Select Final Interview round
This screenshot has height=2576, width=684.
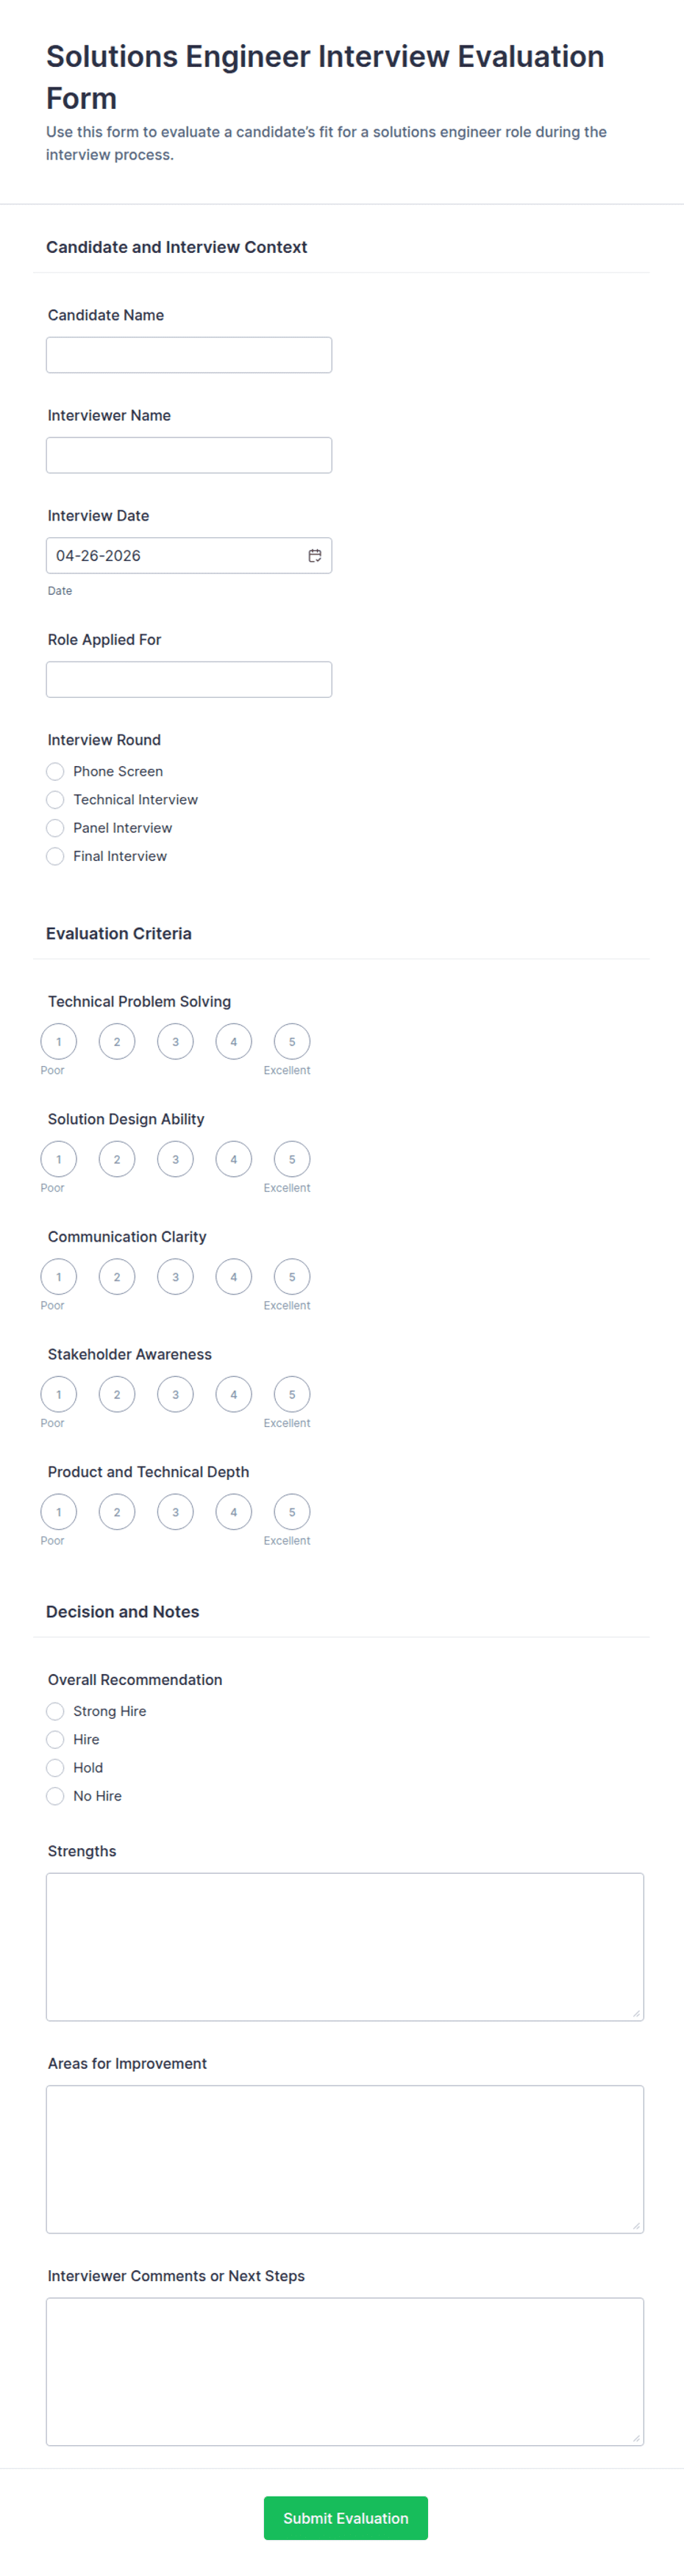click(56, 856)
